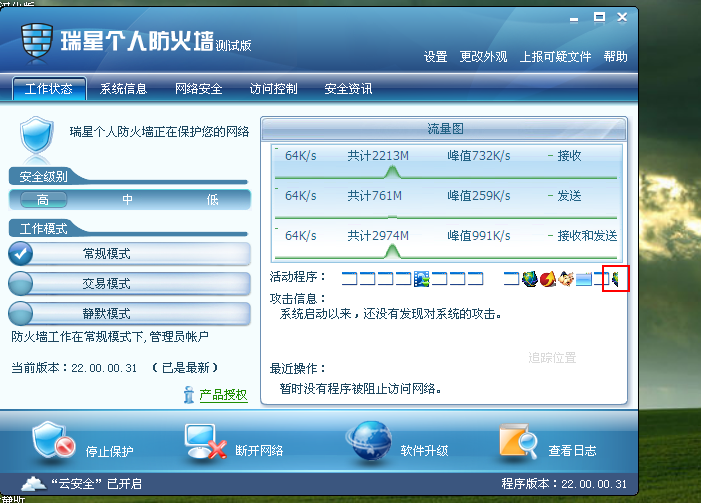
Task: Select 静默模式 working mode
Action: click(x=130, y=313)
